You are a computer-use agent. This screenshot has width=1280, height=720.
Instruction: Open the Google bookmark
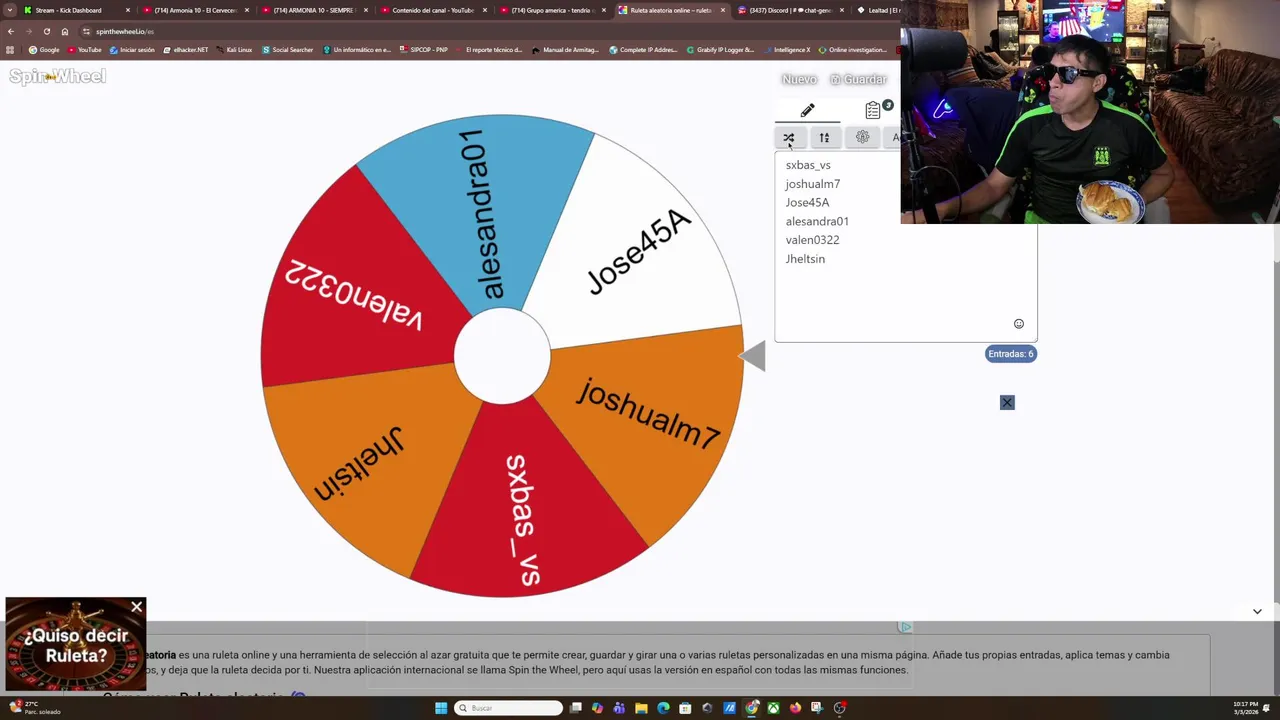coord(44,50)
